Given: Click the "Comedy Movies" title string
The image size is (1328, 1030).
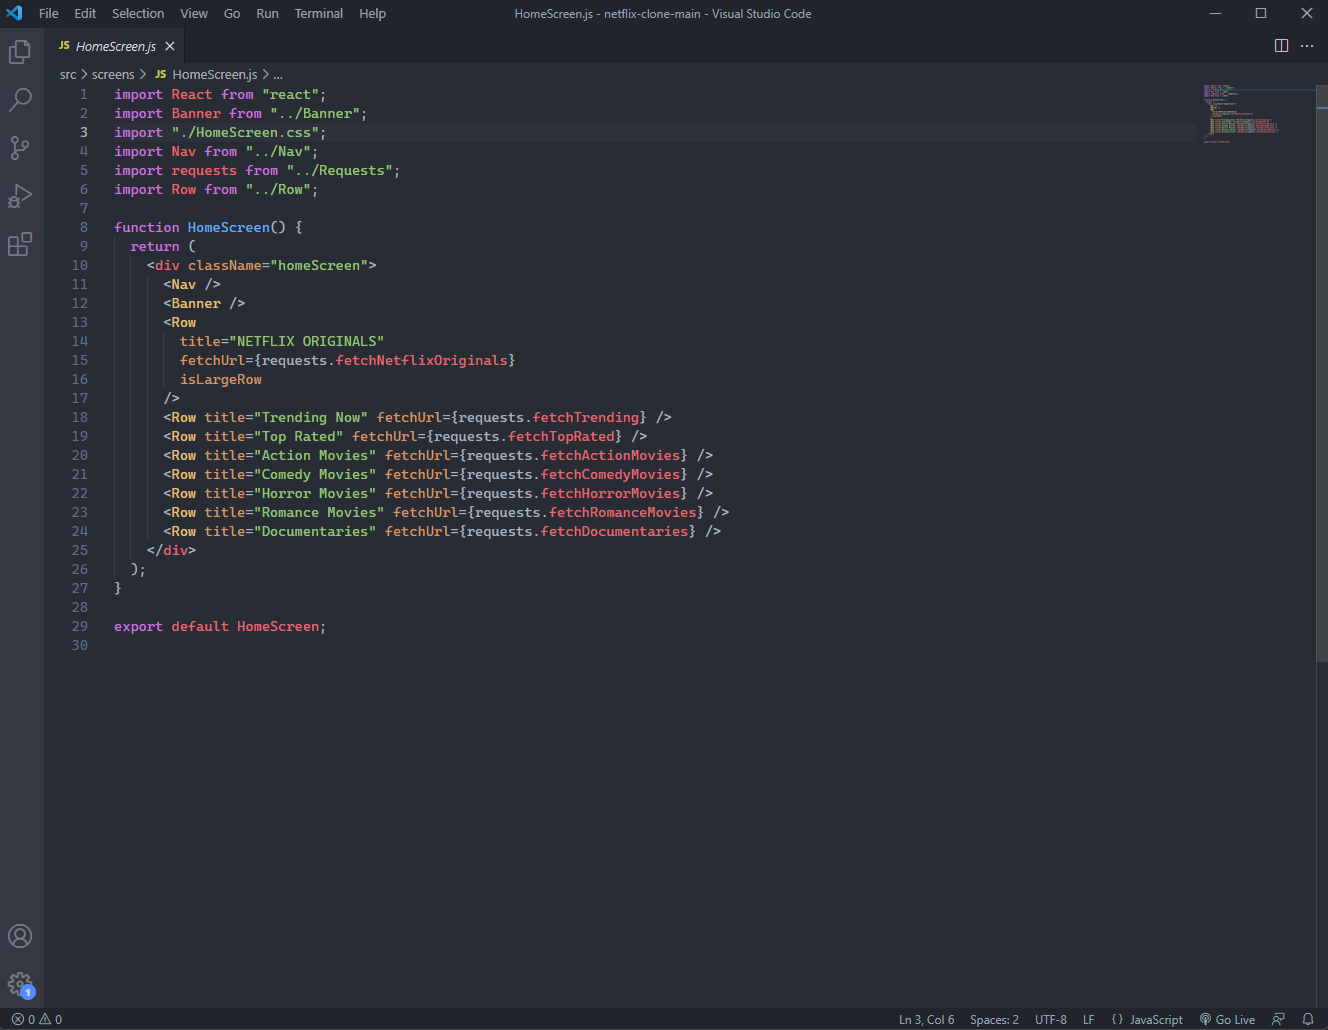Looking at the screenshot, I should (x=315, y=474).
